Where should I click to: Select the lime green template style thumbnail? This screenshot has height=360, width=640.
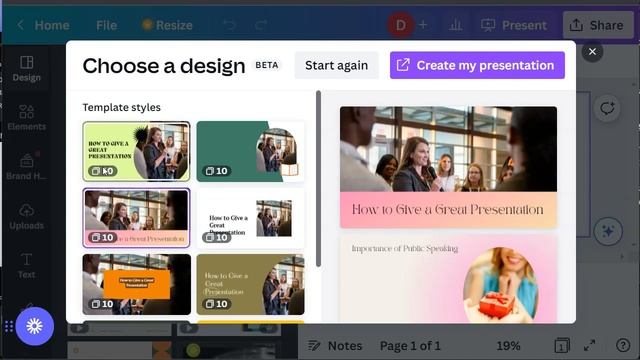tap(136, 151)
